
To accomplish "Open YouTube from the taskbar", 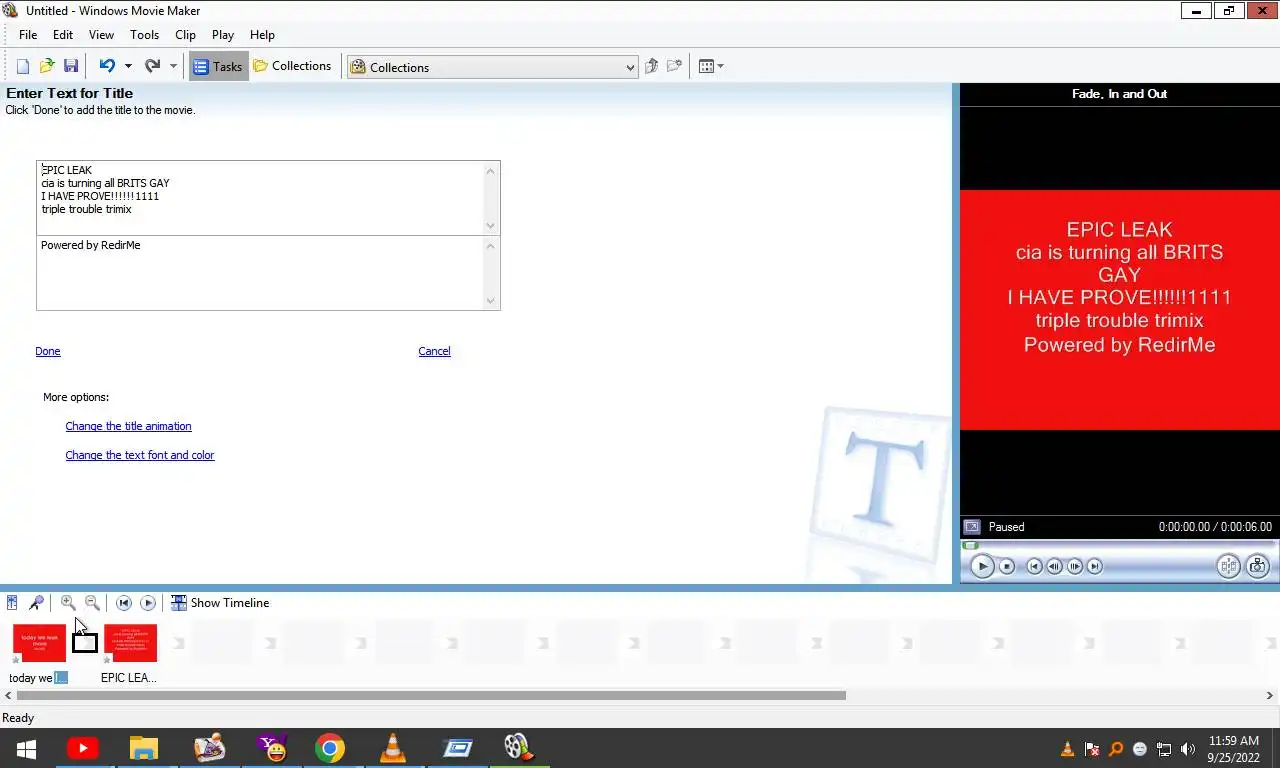I will coord(83,748).
